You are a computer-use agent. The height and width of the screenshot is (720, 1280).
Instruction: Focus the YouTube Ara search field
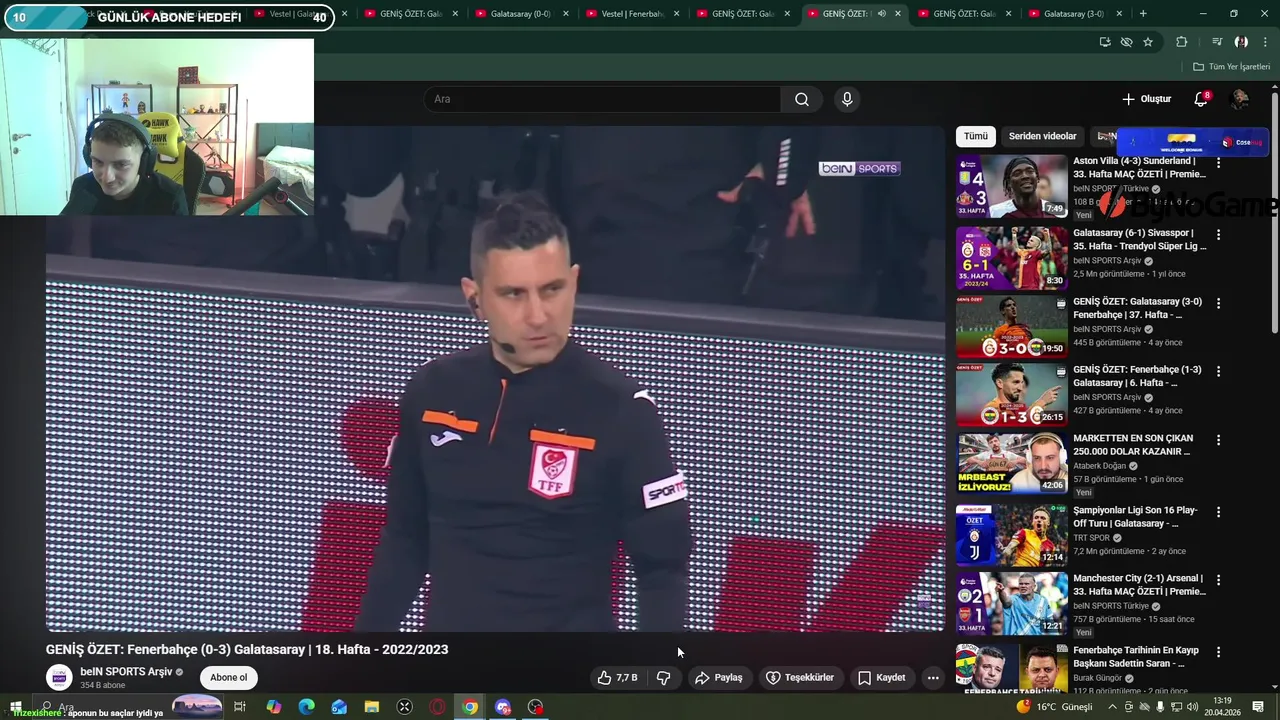(603, 99)
